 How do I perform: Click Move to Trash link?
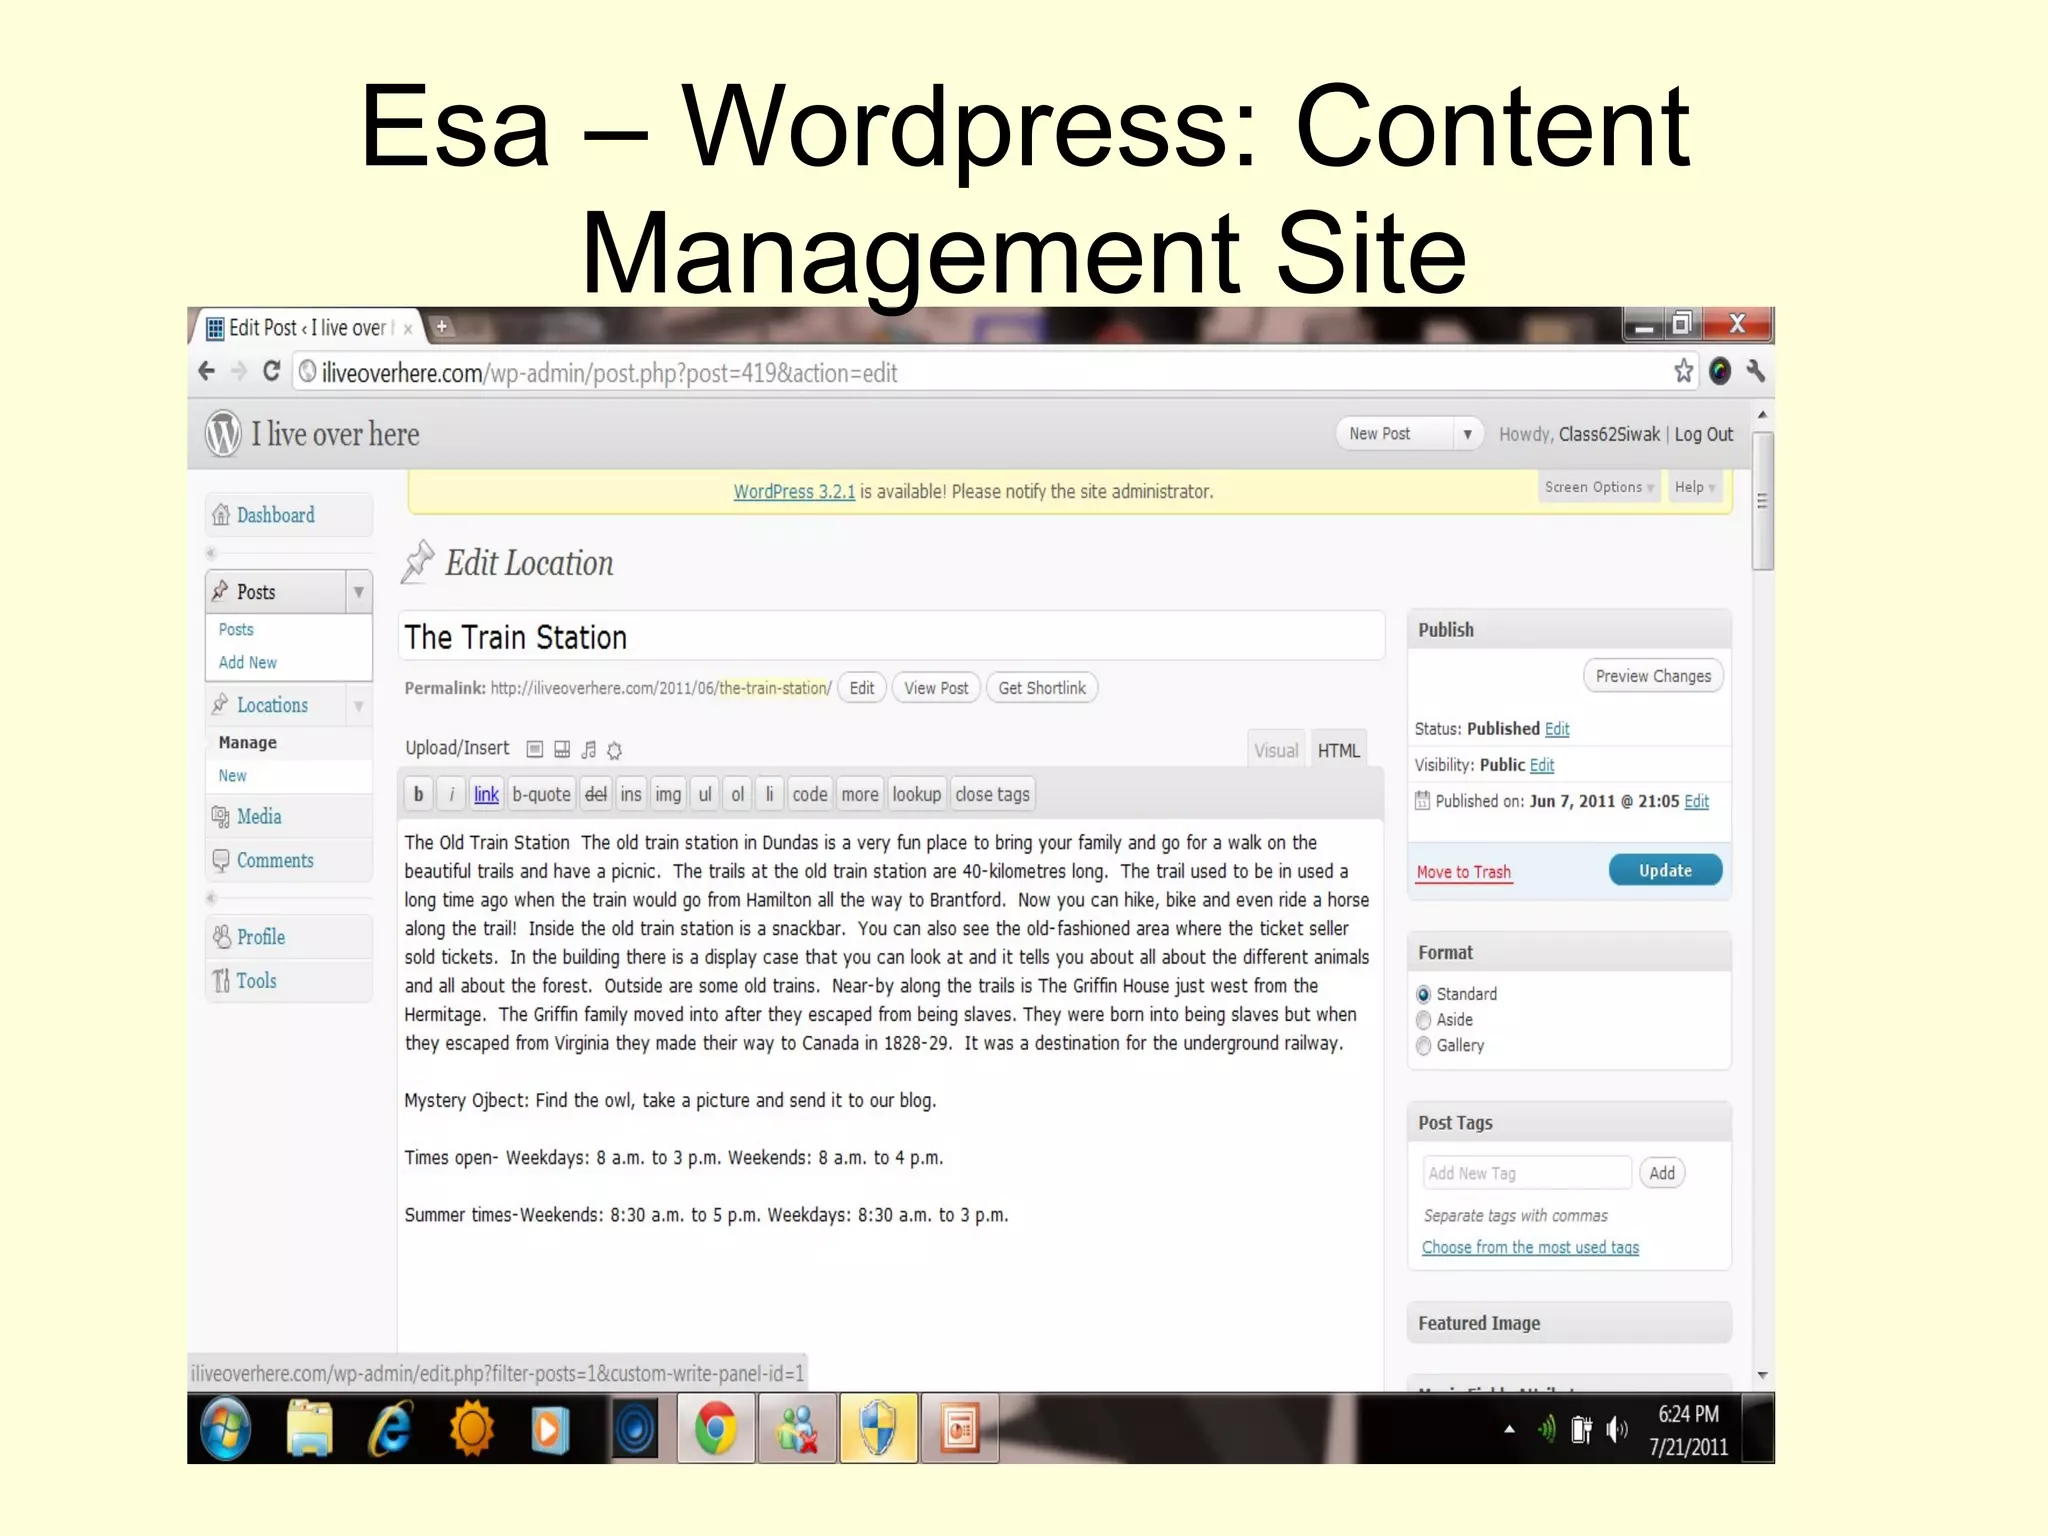[1464, 872]
